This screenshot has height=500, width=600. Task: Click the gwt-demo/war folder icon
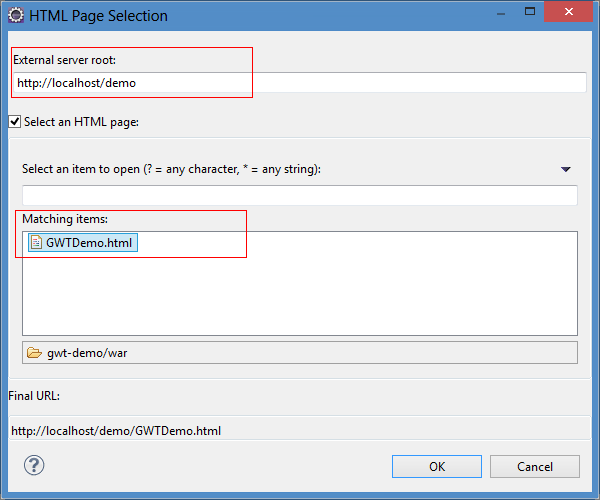(34, 353)
